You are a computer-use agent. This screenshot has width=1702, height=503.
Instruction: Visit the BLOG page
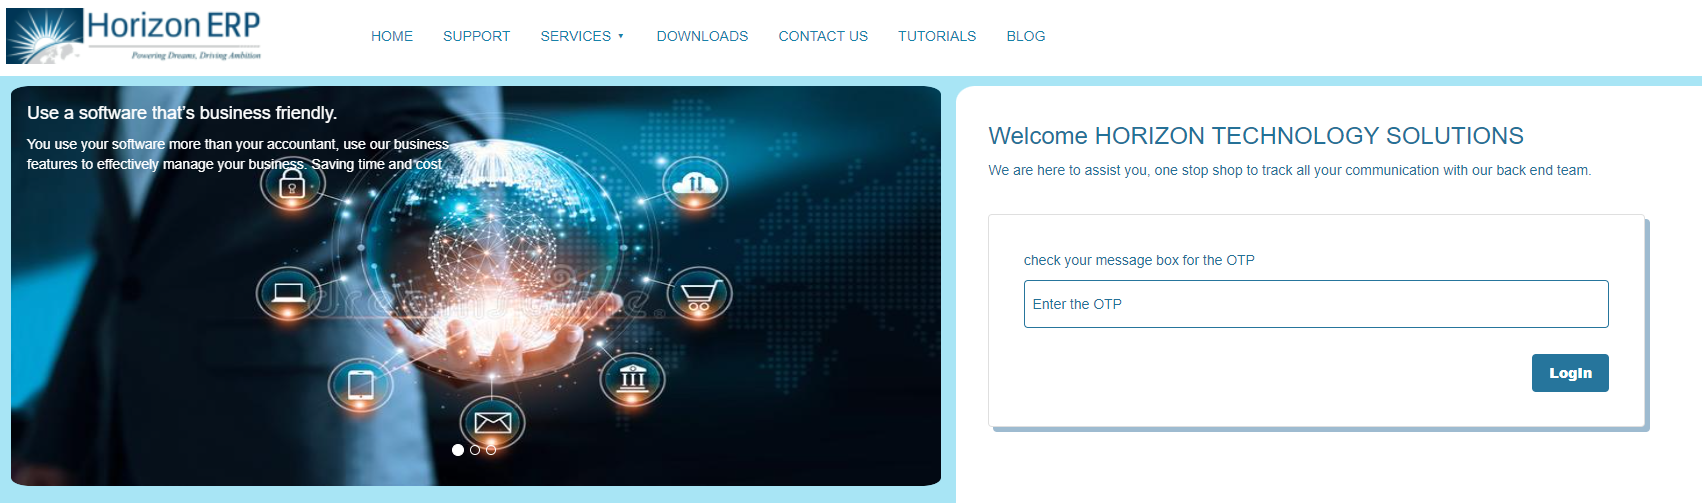1026,36
